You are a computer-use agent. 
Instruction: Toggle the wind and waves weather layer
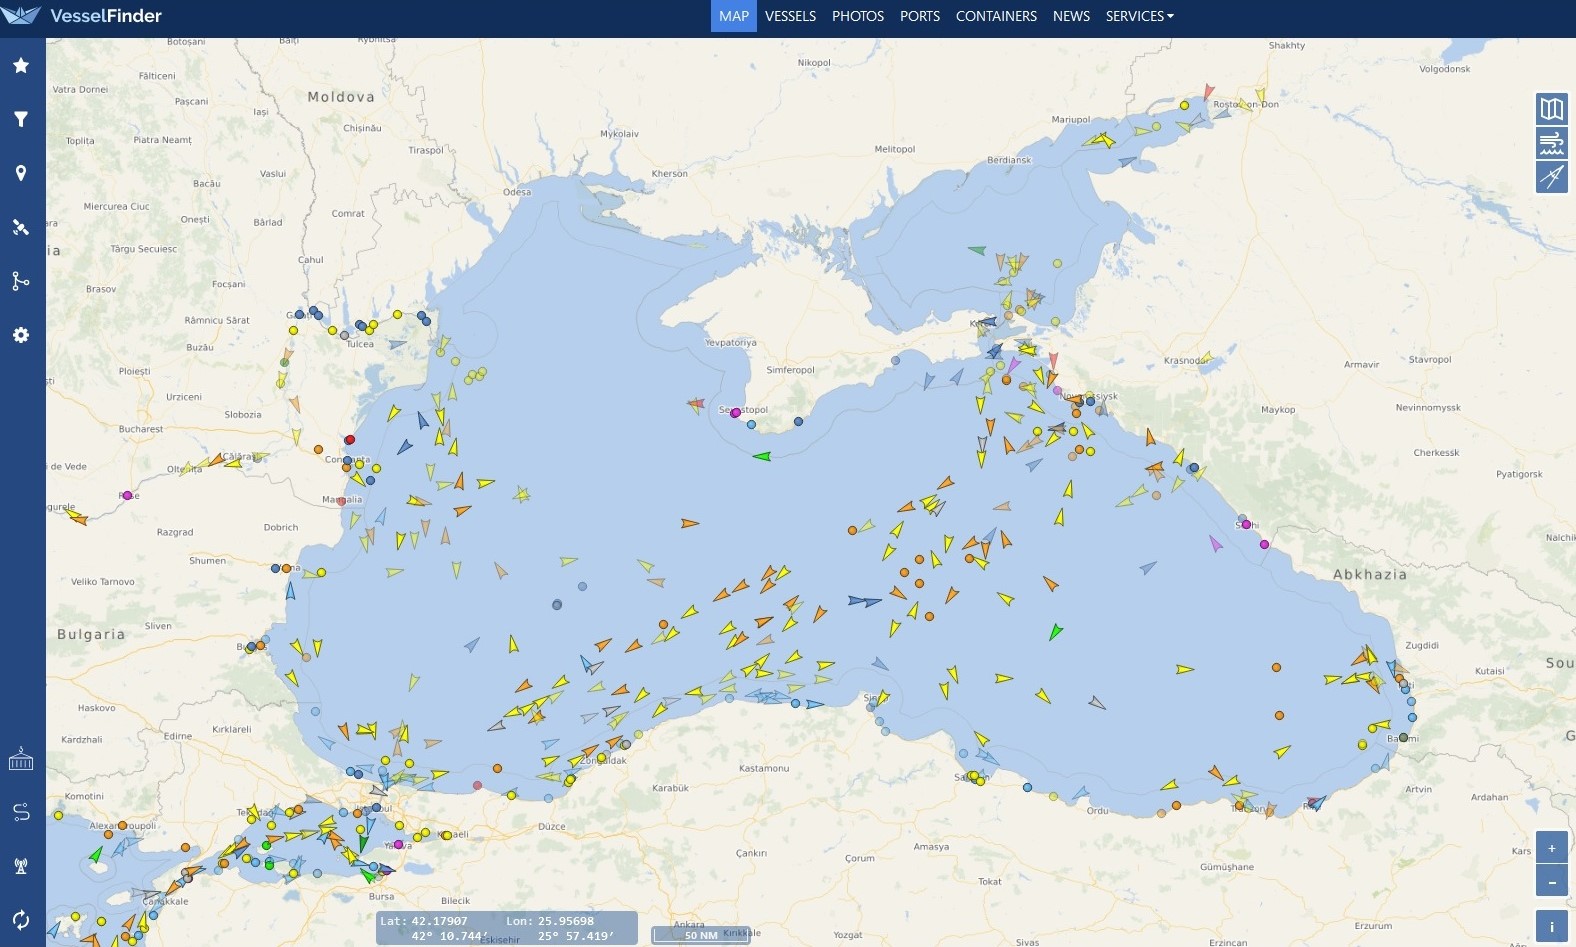1551,143
